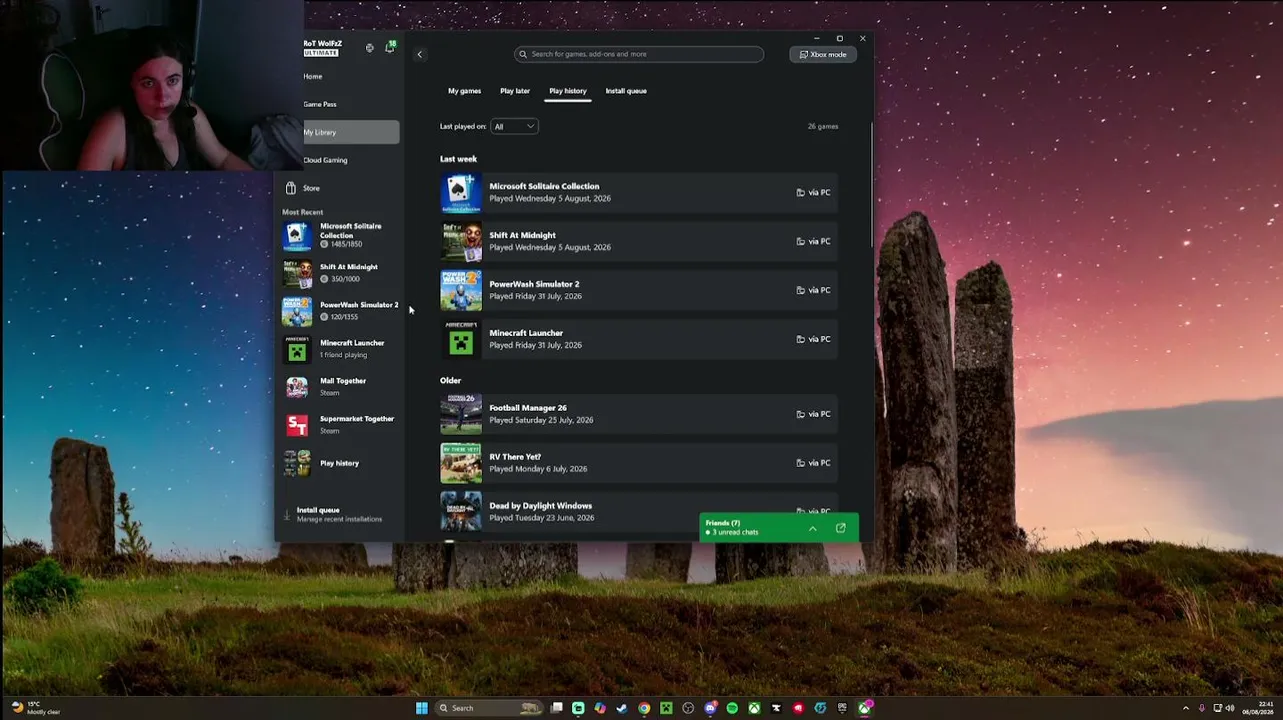This screenshot has height=720, width=1283.
Task: Open RV There Yet? in play history
Action: 638,463
